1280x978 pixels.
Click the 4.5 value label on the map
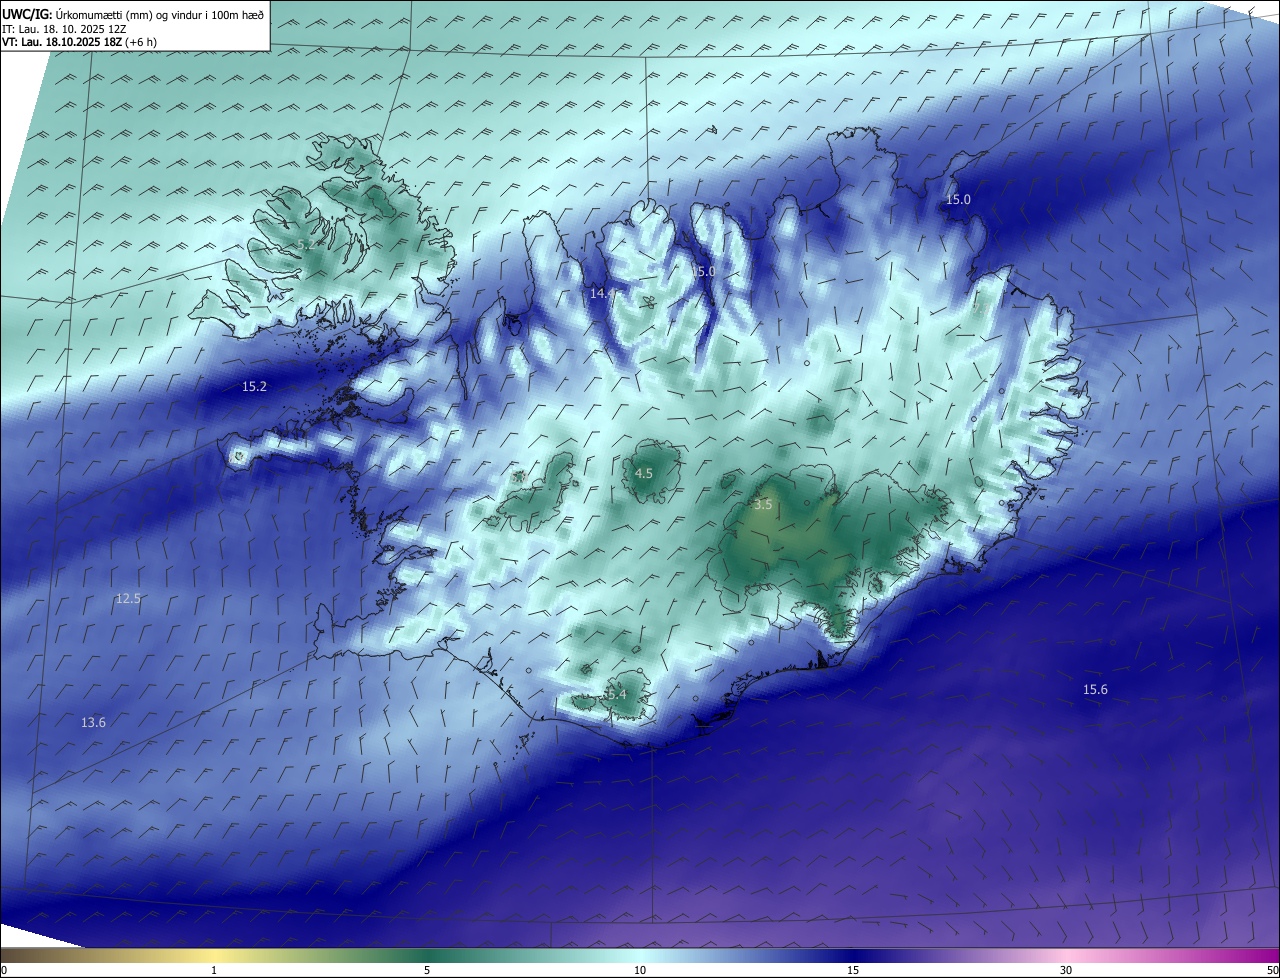[644, 473]
